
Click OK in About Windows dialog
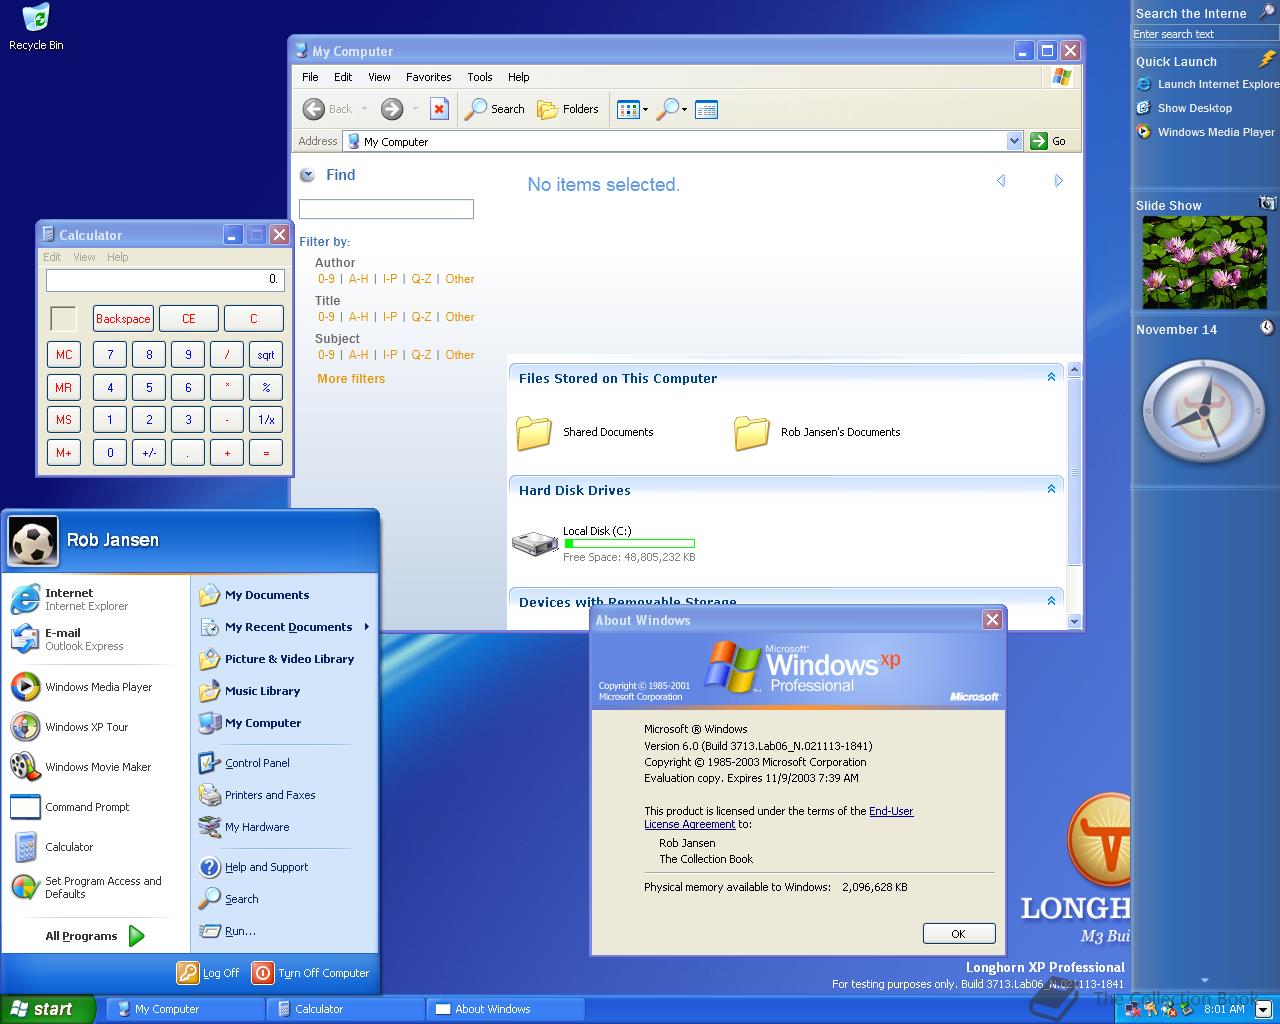tap(958, 933)
